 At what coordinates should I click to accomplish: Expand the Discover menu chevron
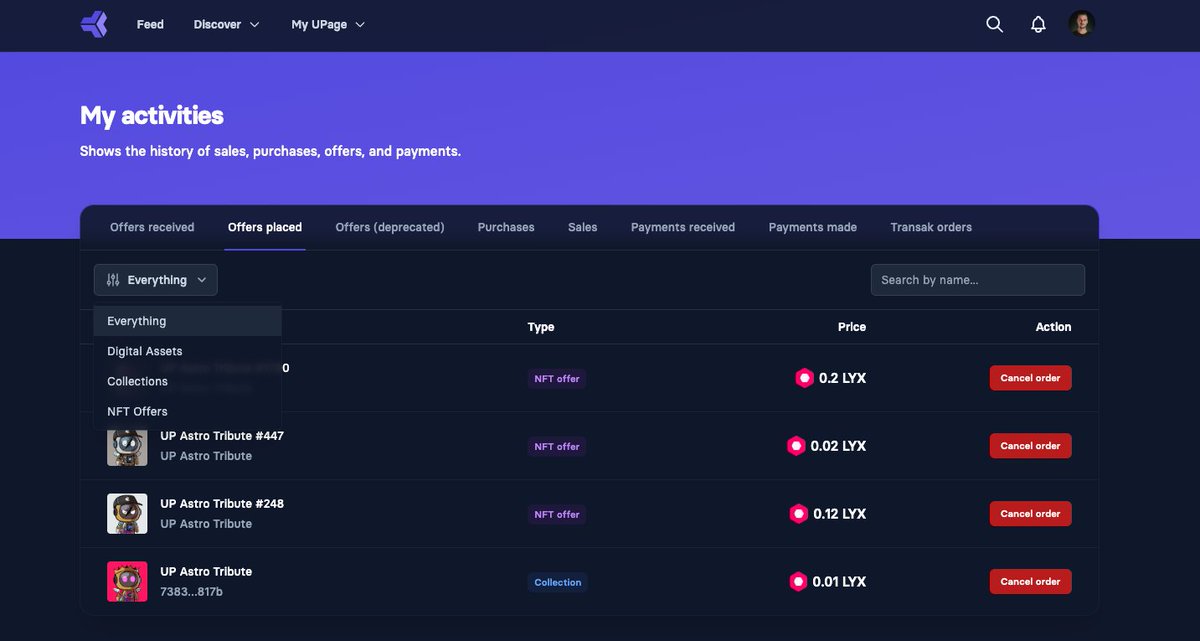(x=254, y=25)
